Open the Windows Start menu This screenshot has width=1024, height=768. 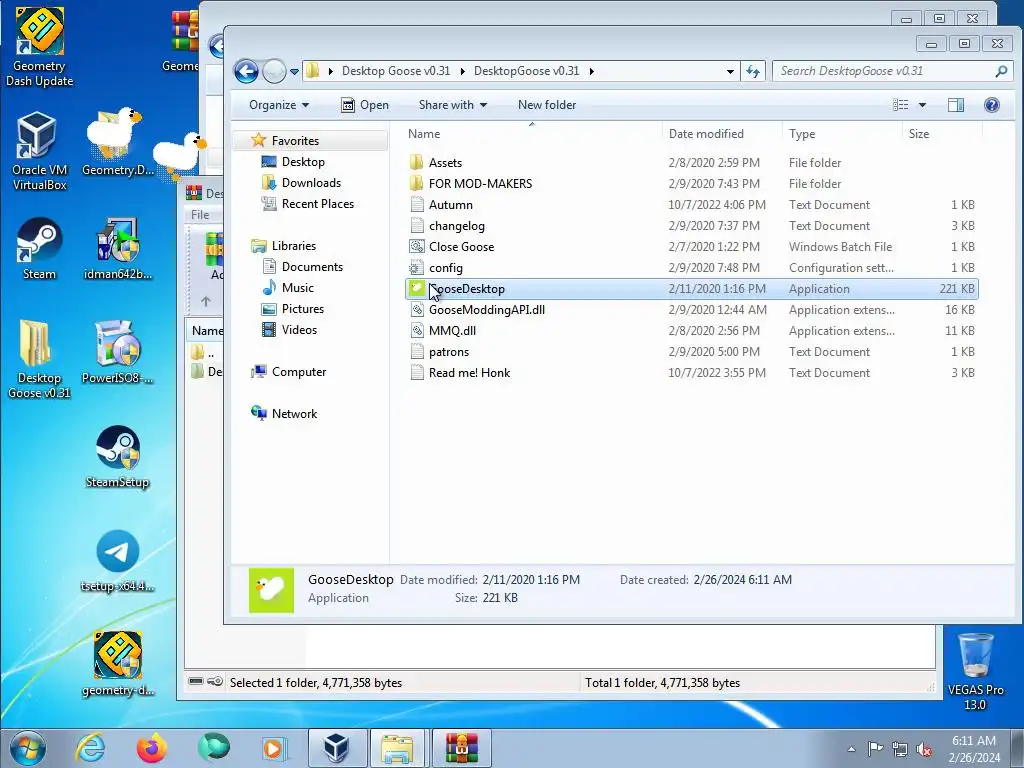(27, 748)
